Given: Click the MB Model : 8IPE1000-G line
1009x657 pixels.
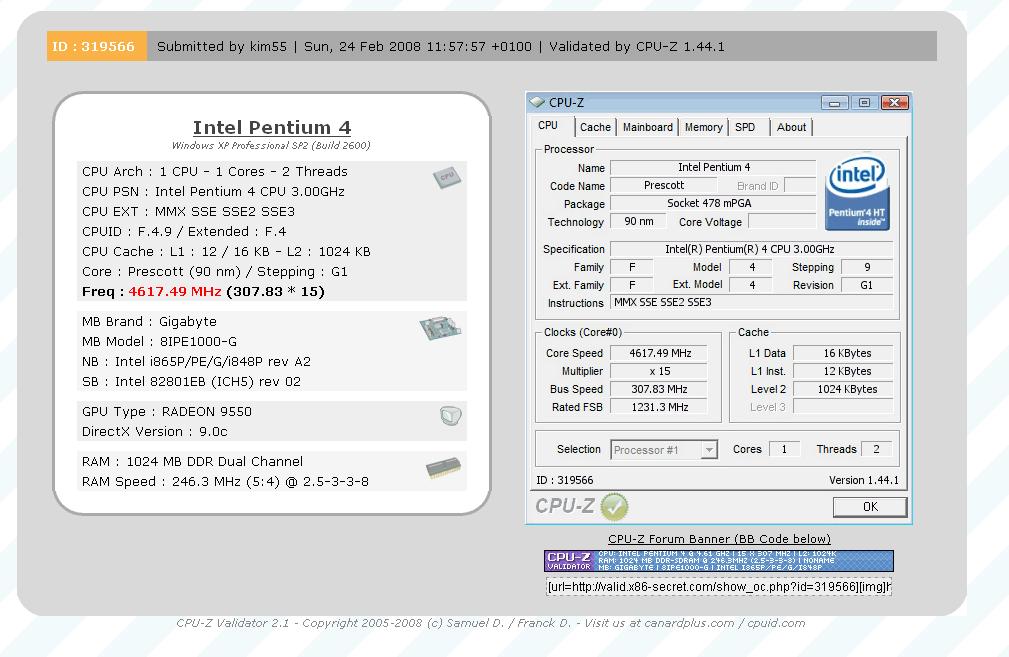Looking at the screenshot, I should [x=160, y=342].
